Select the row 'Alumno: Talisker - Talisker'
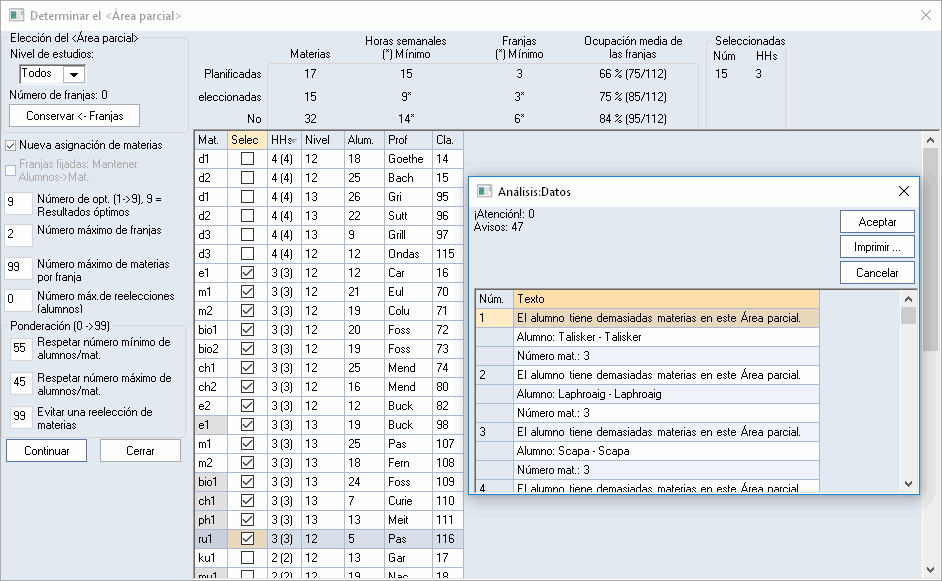The width and height of the screenshot is (942, 581). click(666, 337)
